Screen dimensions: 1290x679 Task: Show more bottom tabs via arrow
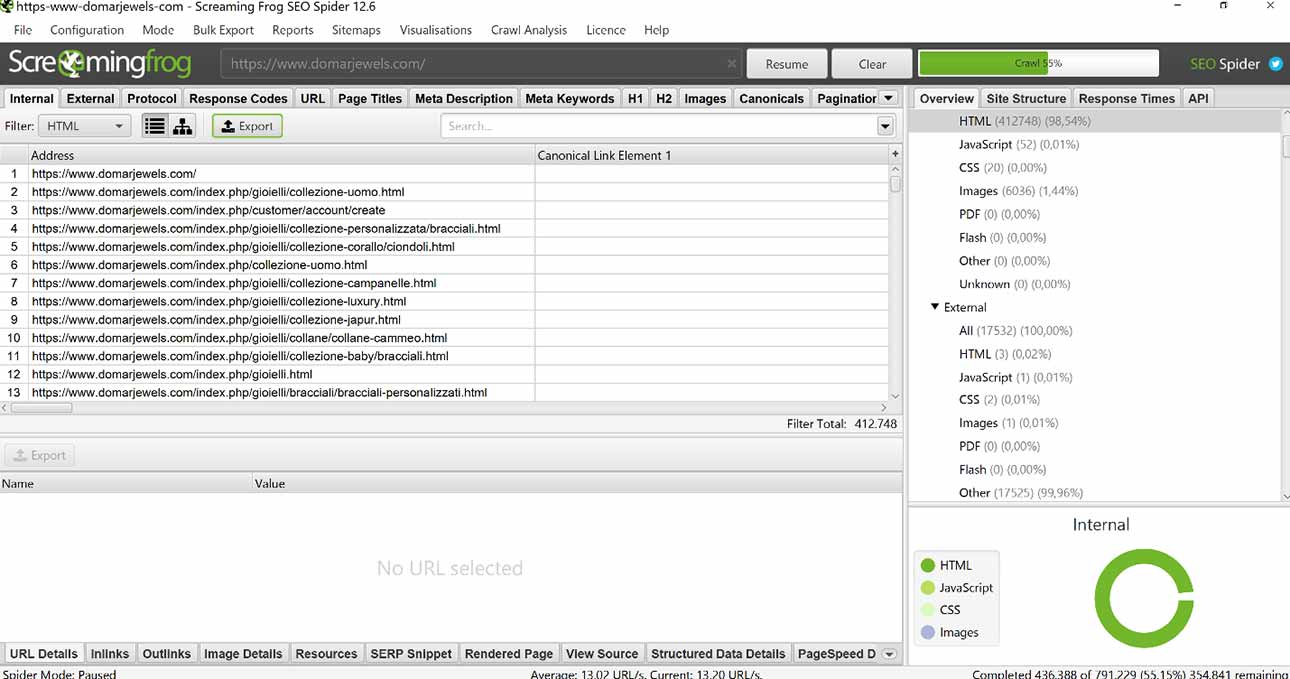[888, 654]
